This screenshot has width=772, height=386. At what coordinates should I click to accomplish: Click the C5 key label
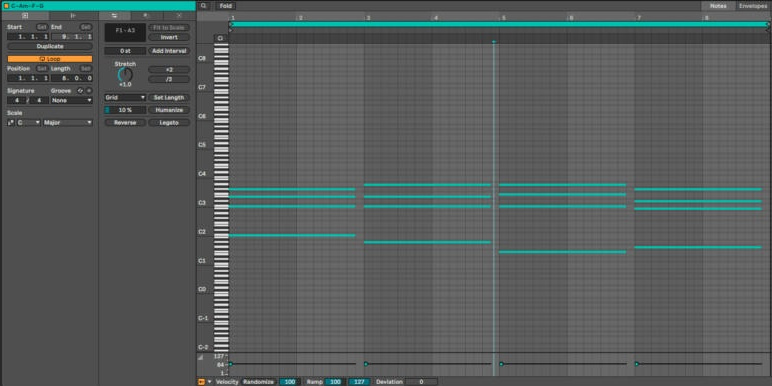tap(202, 145)
